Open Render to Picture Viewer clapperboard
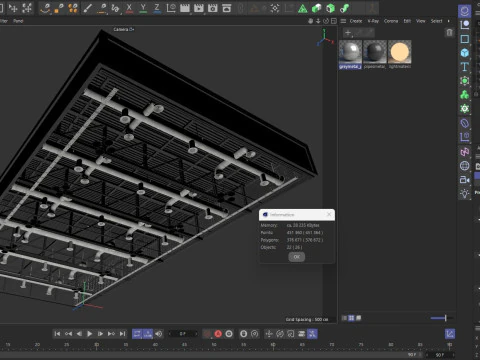This screenshot has height=360, width=480. (x=199, y=8)
